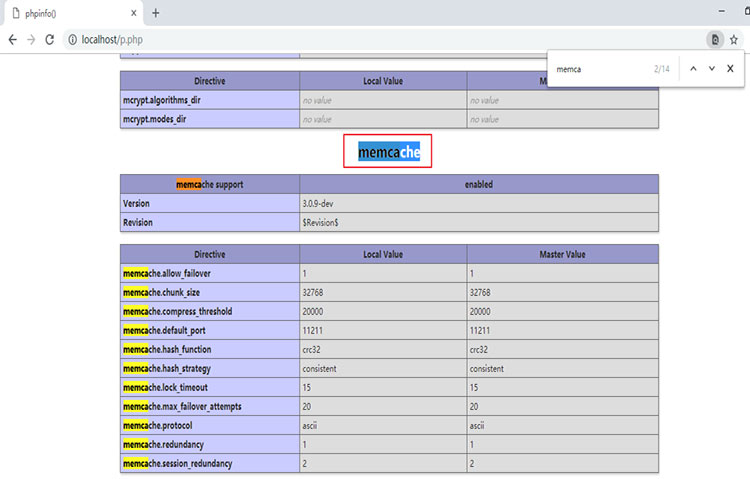Reload the phpinfo page
The width and height of the screenshot is (750, 479).
point(51,39)
